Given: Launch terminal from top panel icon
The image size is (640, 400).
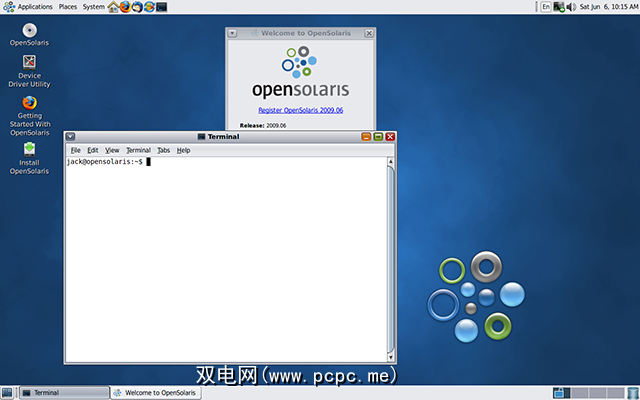Looking at the screenshot, I should pyautogui.click(x=162, y=7).
